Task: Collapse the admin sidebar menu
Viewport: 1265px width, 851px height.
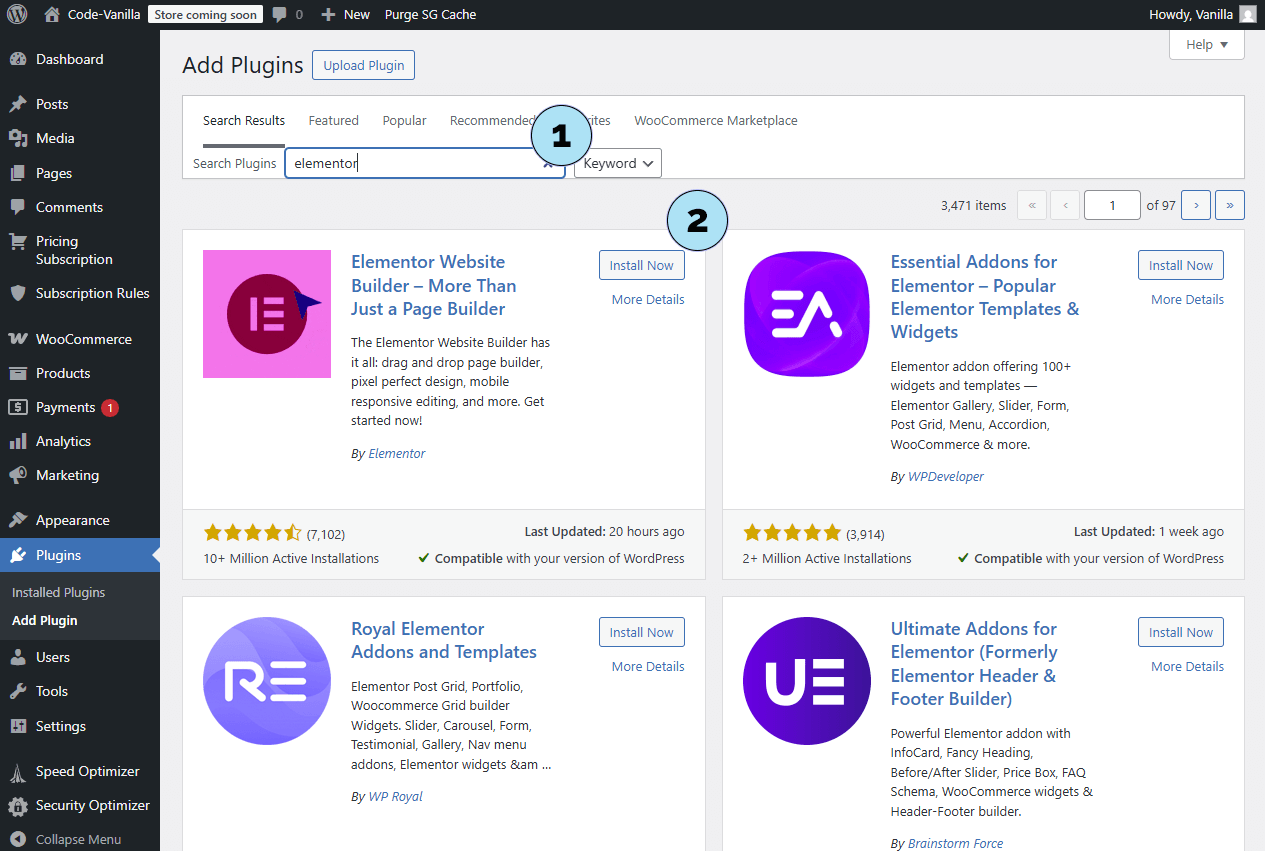Action: click(78, 839)
